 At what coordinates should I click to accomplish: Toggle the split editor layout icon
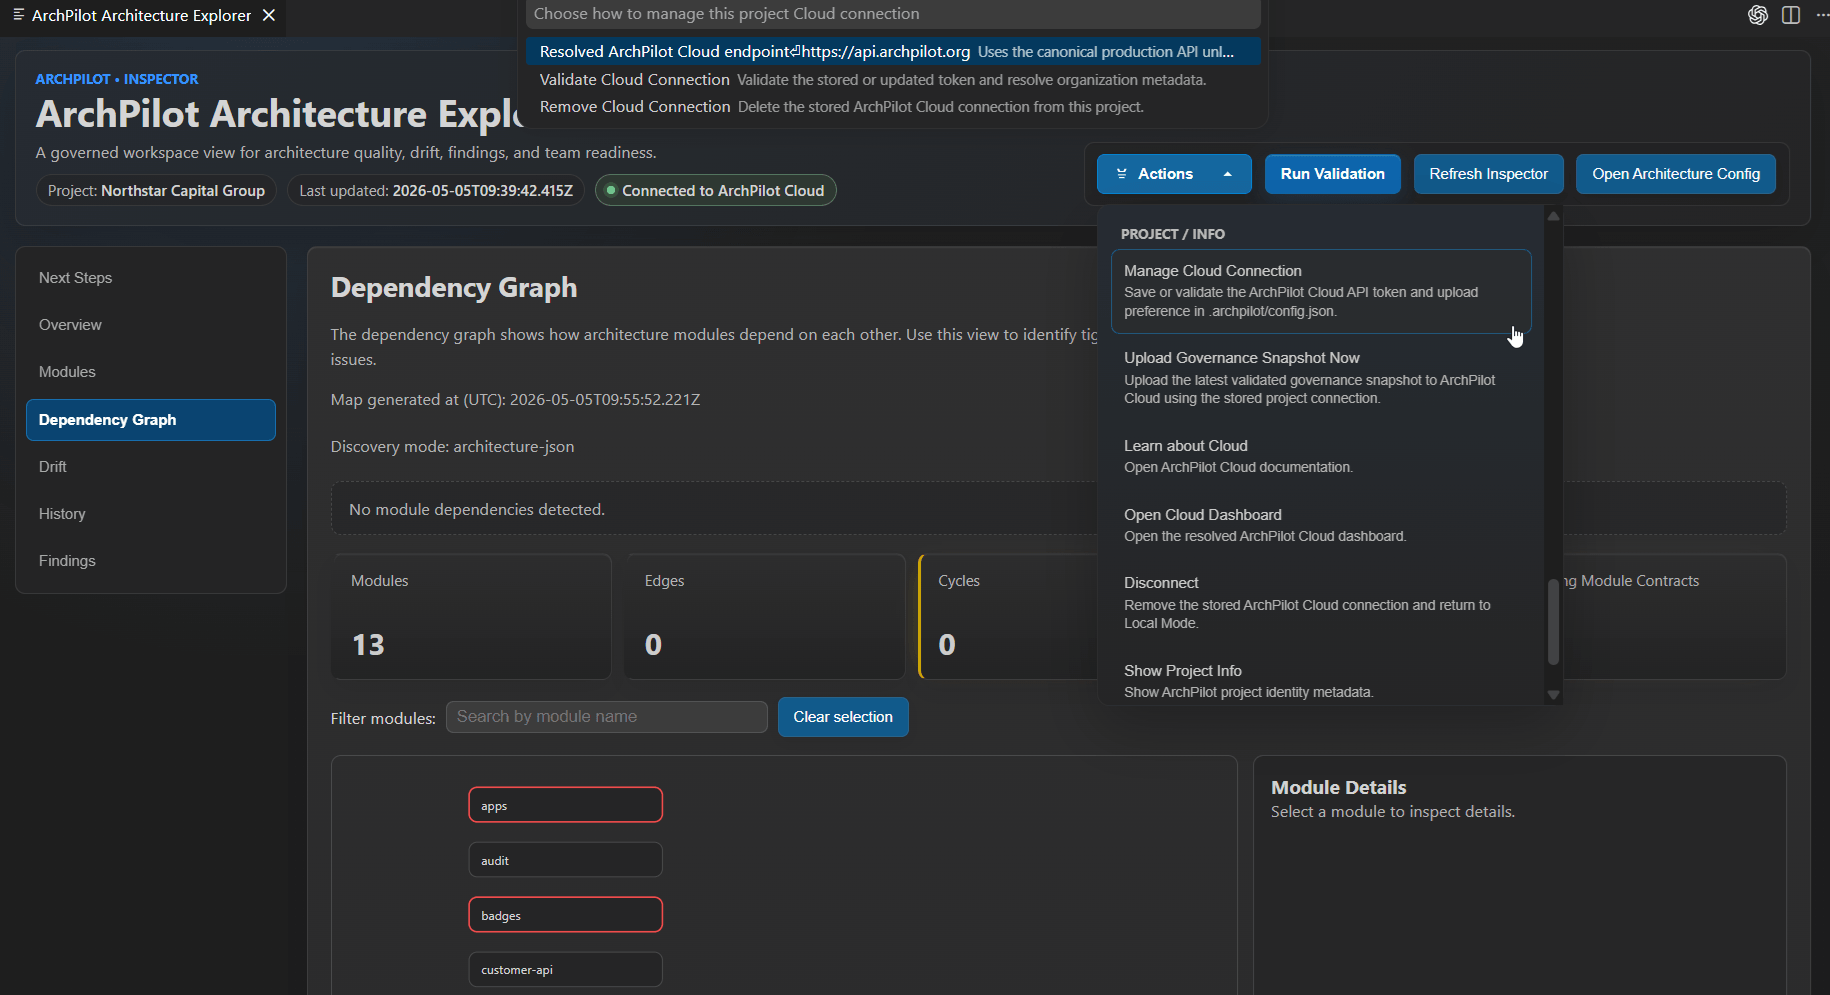click(x=1791, y=15)
